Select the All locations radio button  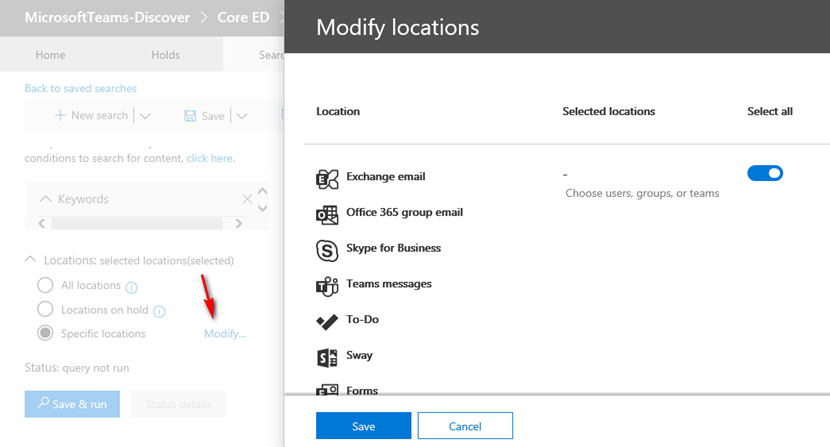[46, 285]
